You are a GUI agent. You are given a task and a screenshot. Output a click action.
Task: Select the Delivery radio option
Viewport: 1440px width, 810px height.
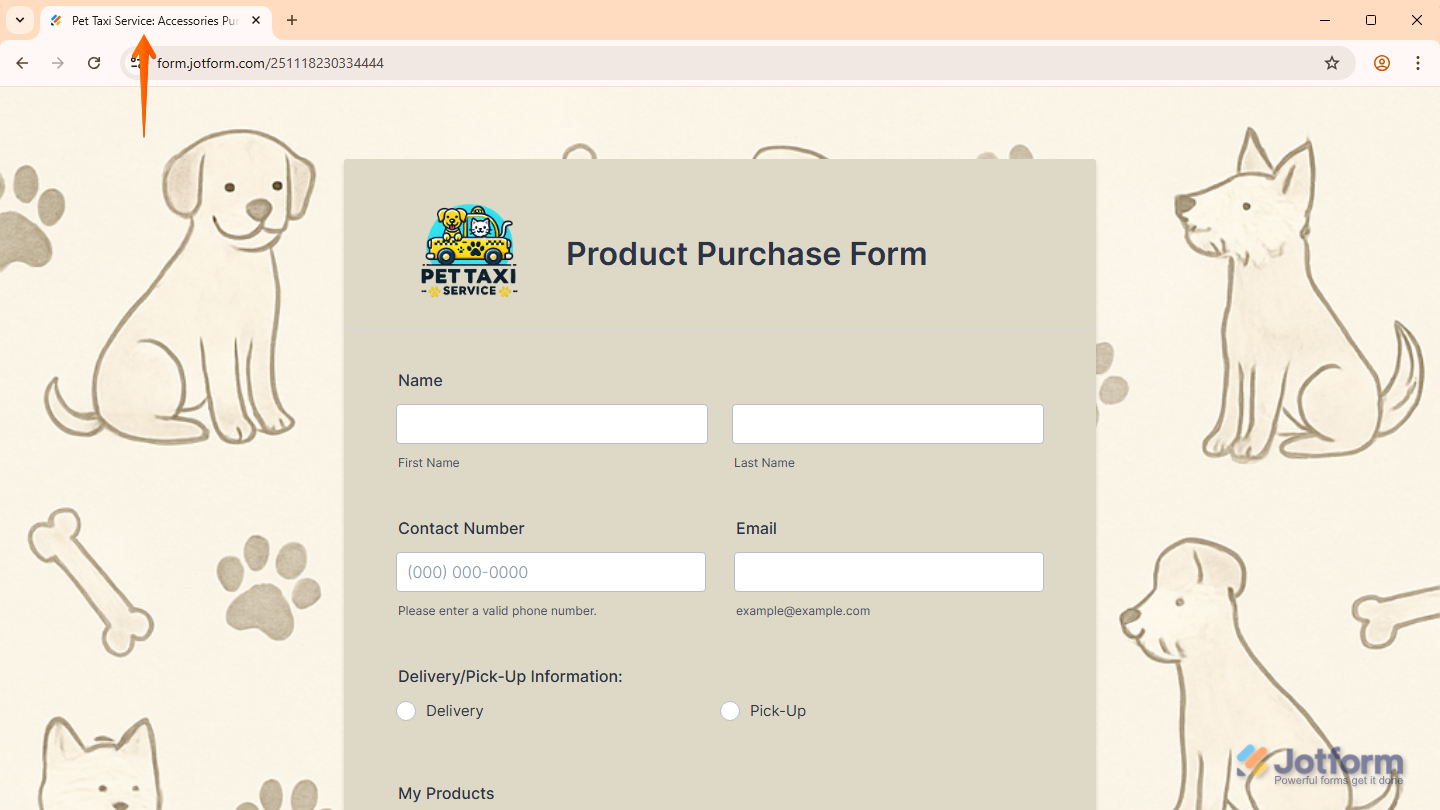(406, 711)
